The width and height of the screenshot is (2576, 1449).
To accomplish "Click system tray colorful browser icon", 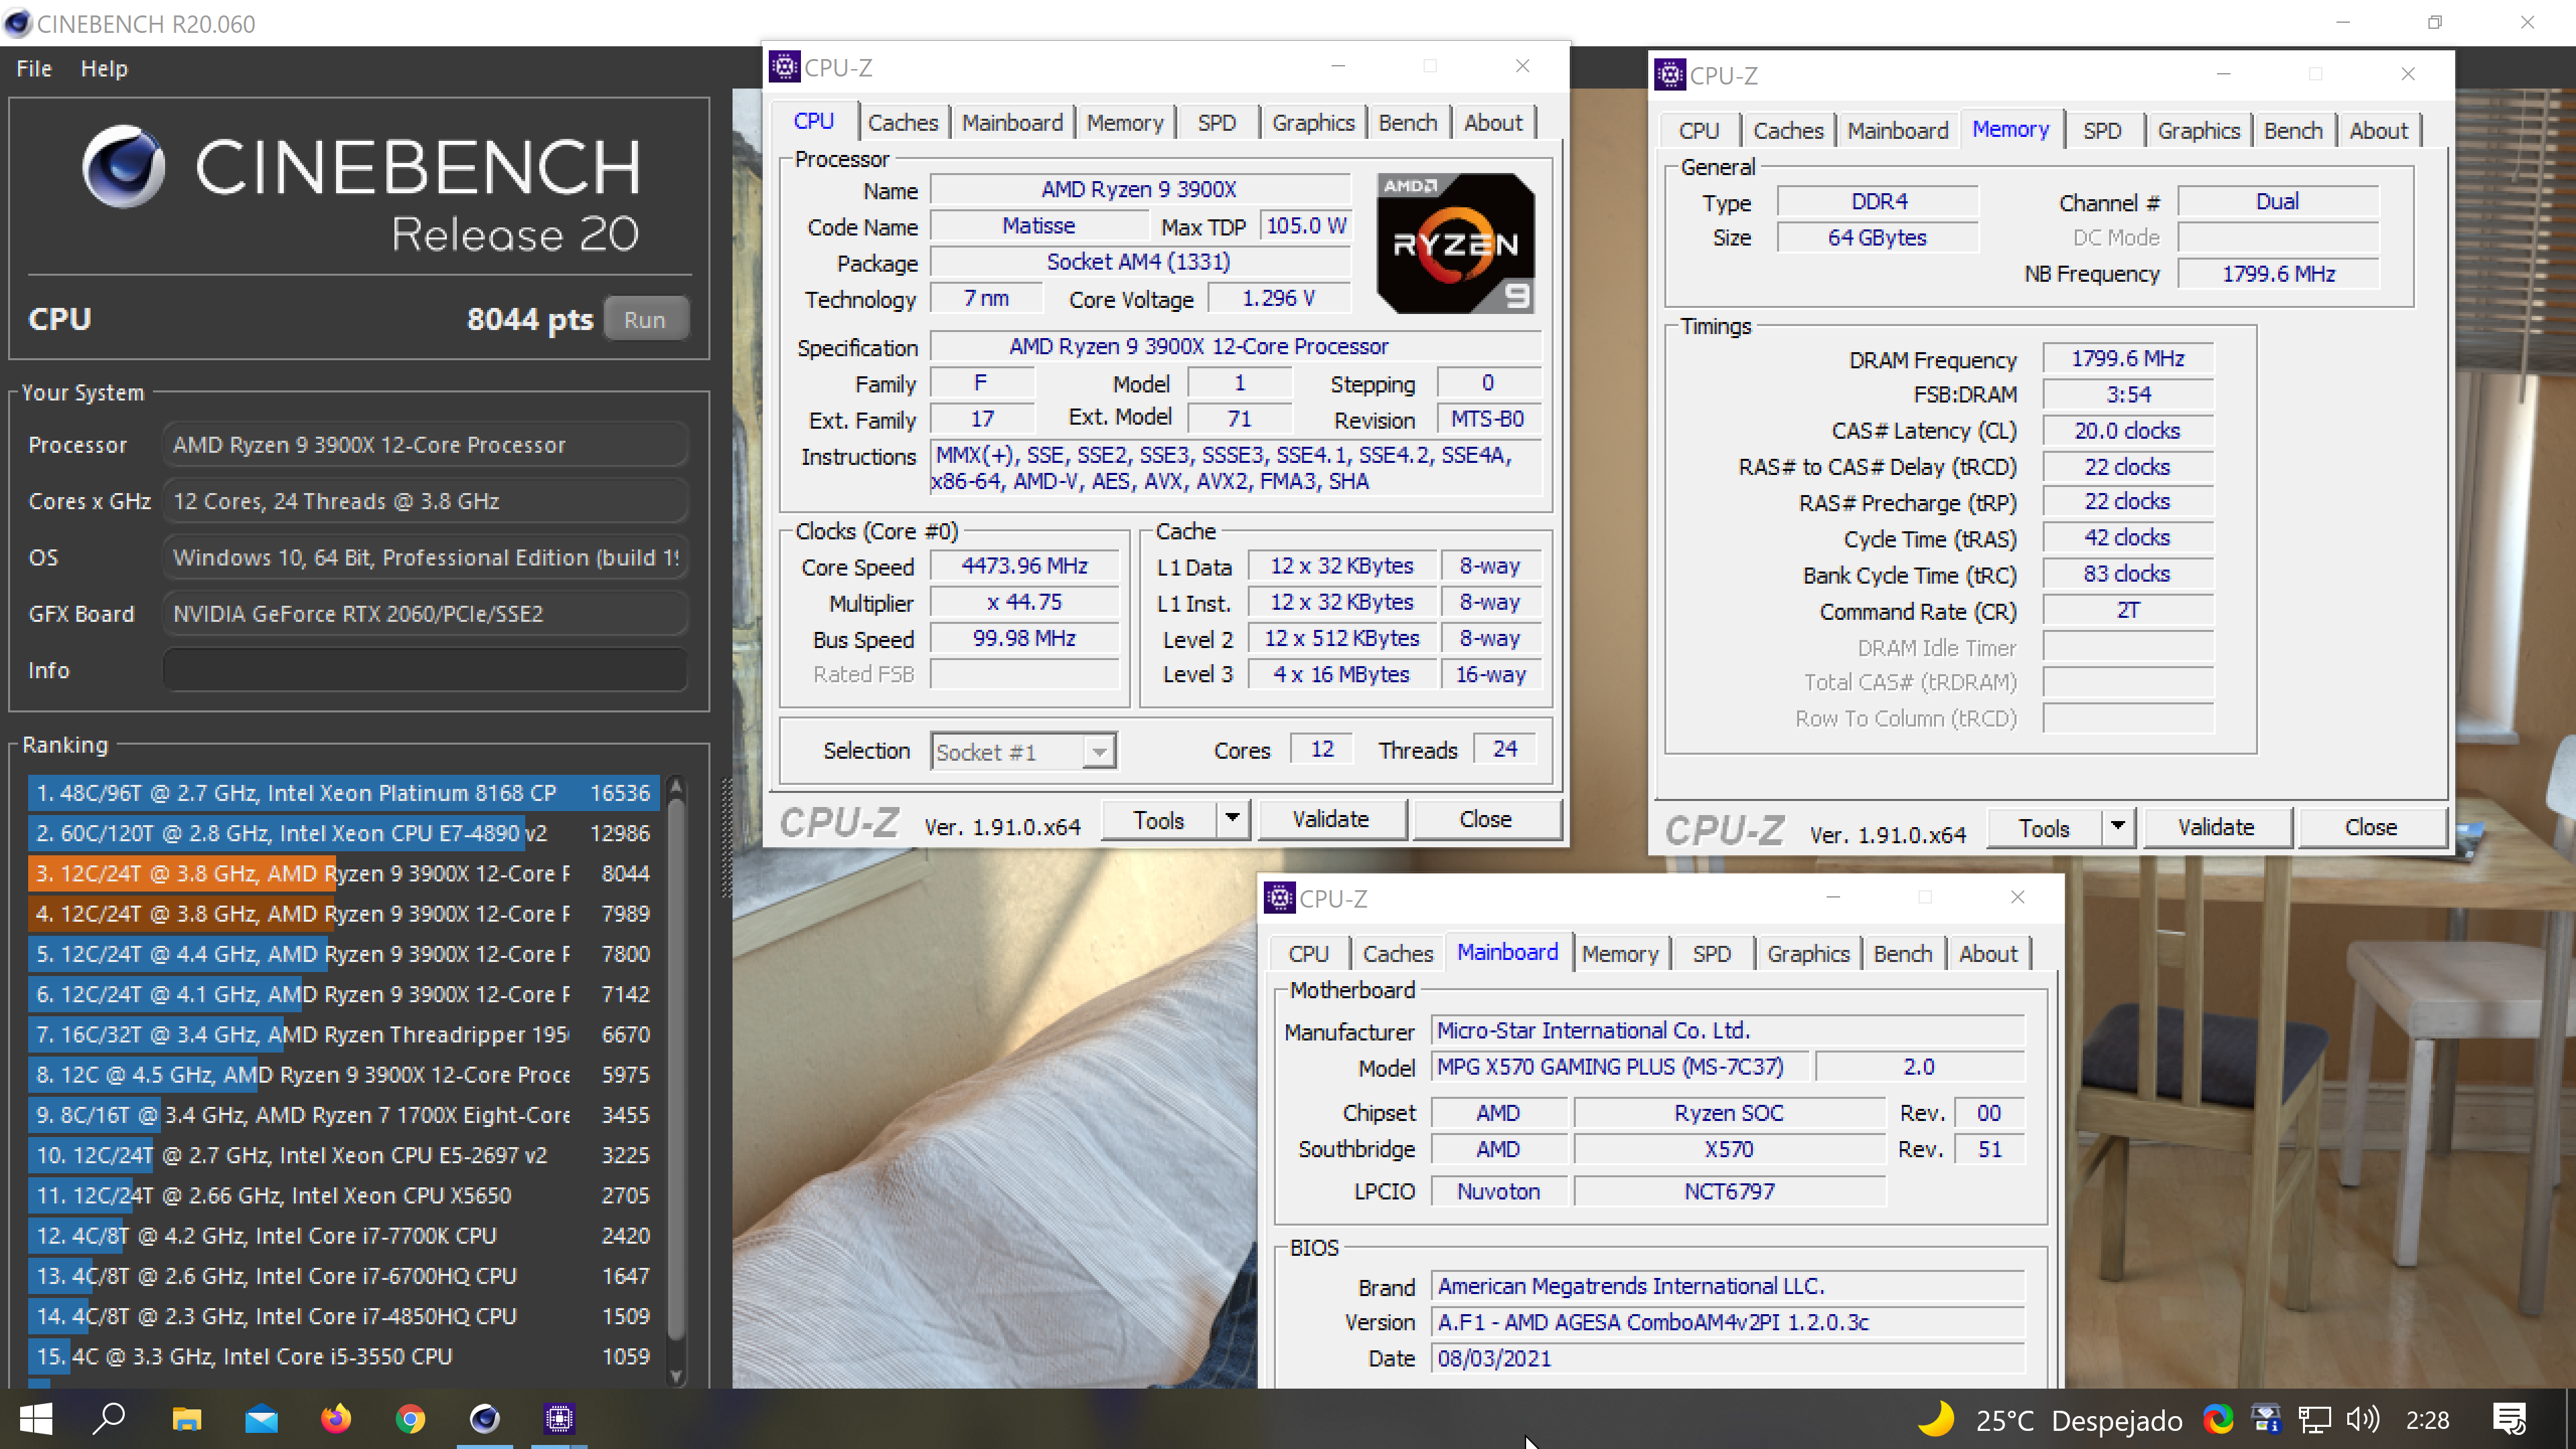I will click(2217, 1419).
